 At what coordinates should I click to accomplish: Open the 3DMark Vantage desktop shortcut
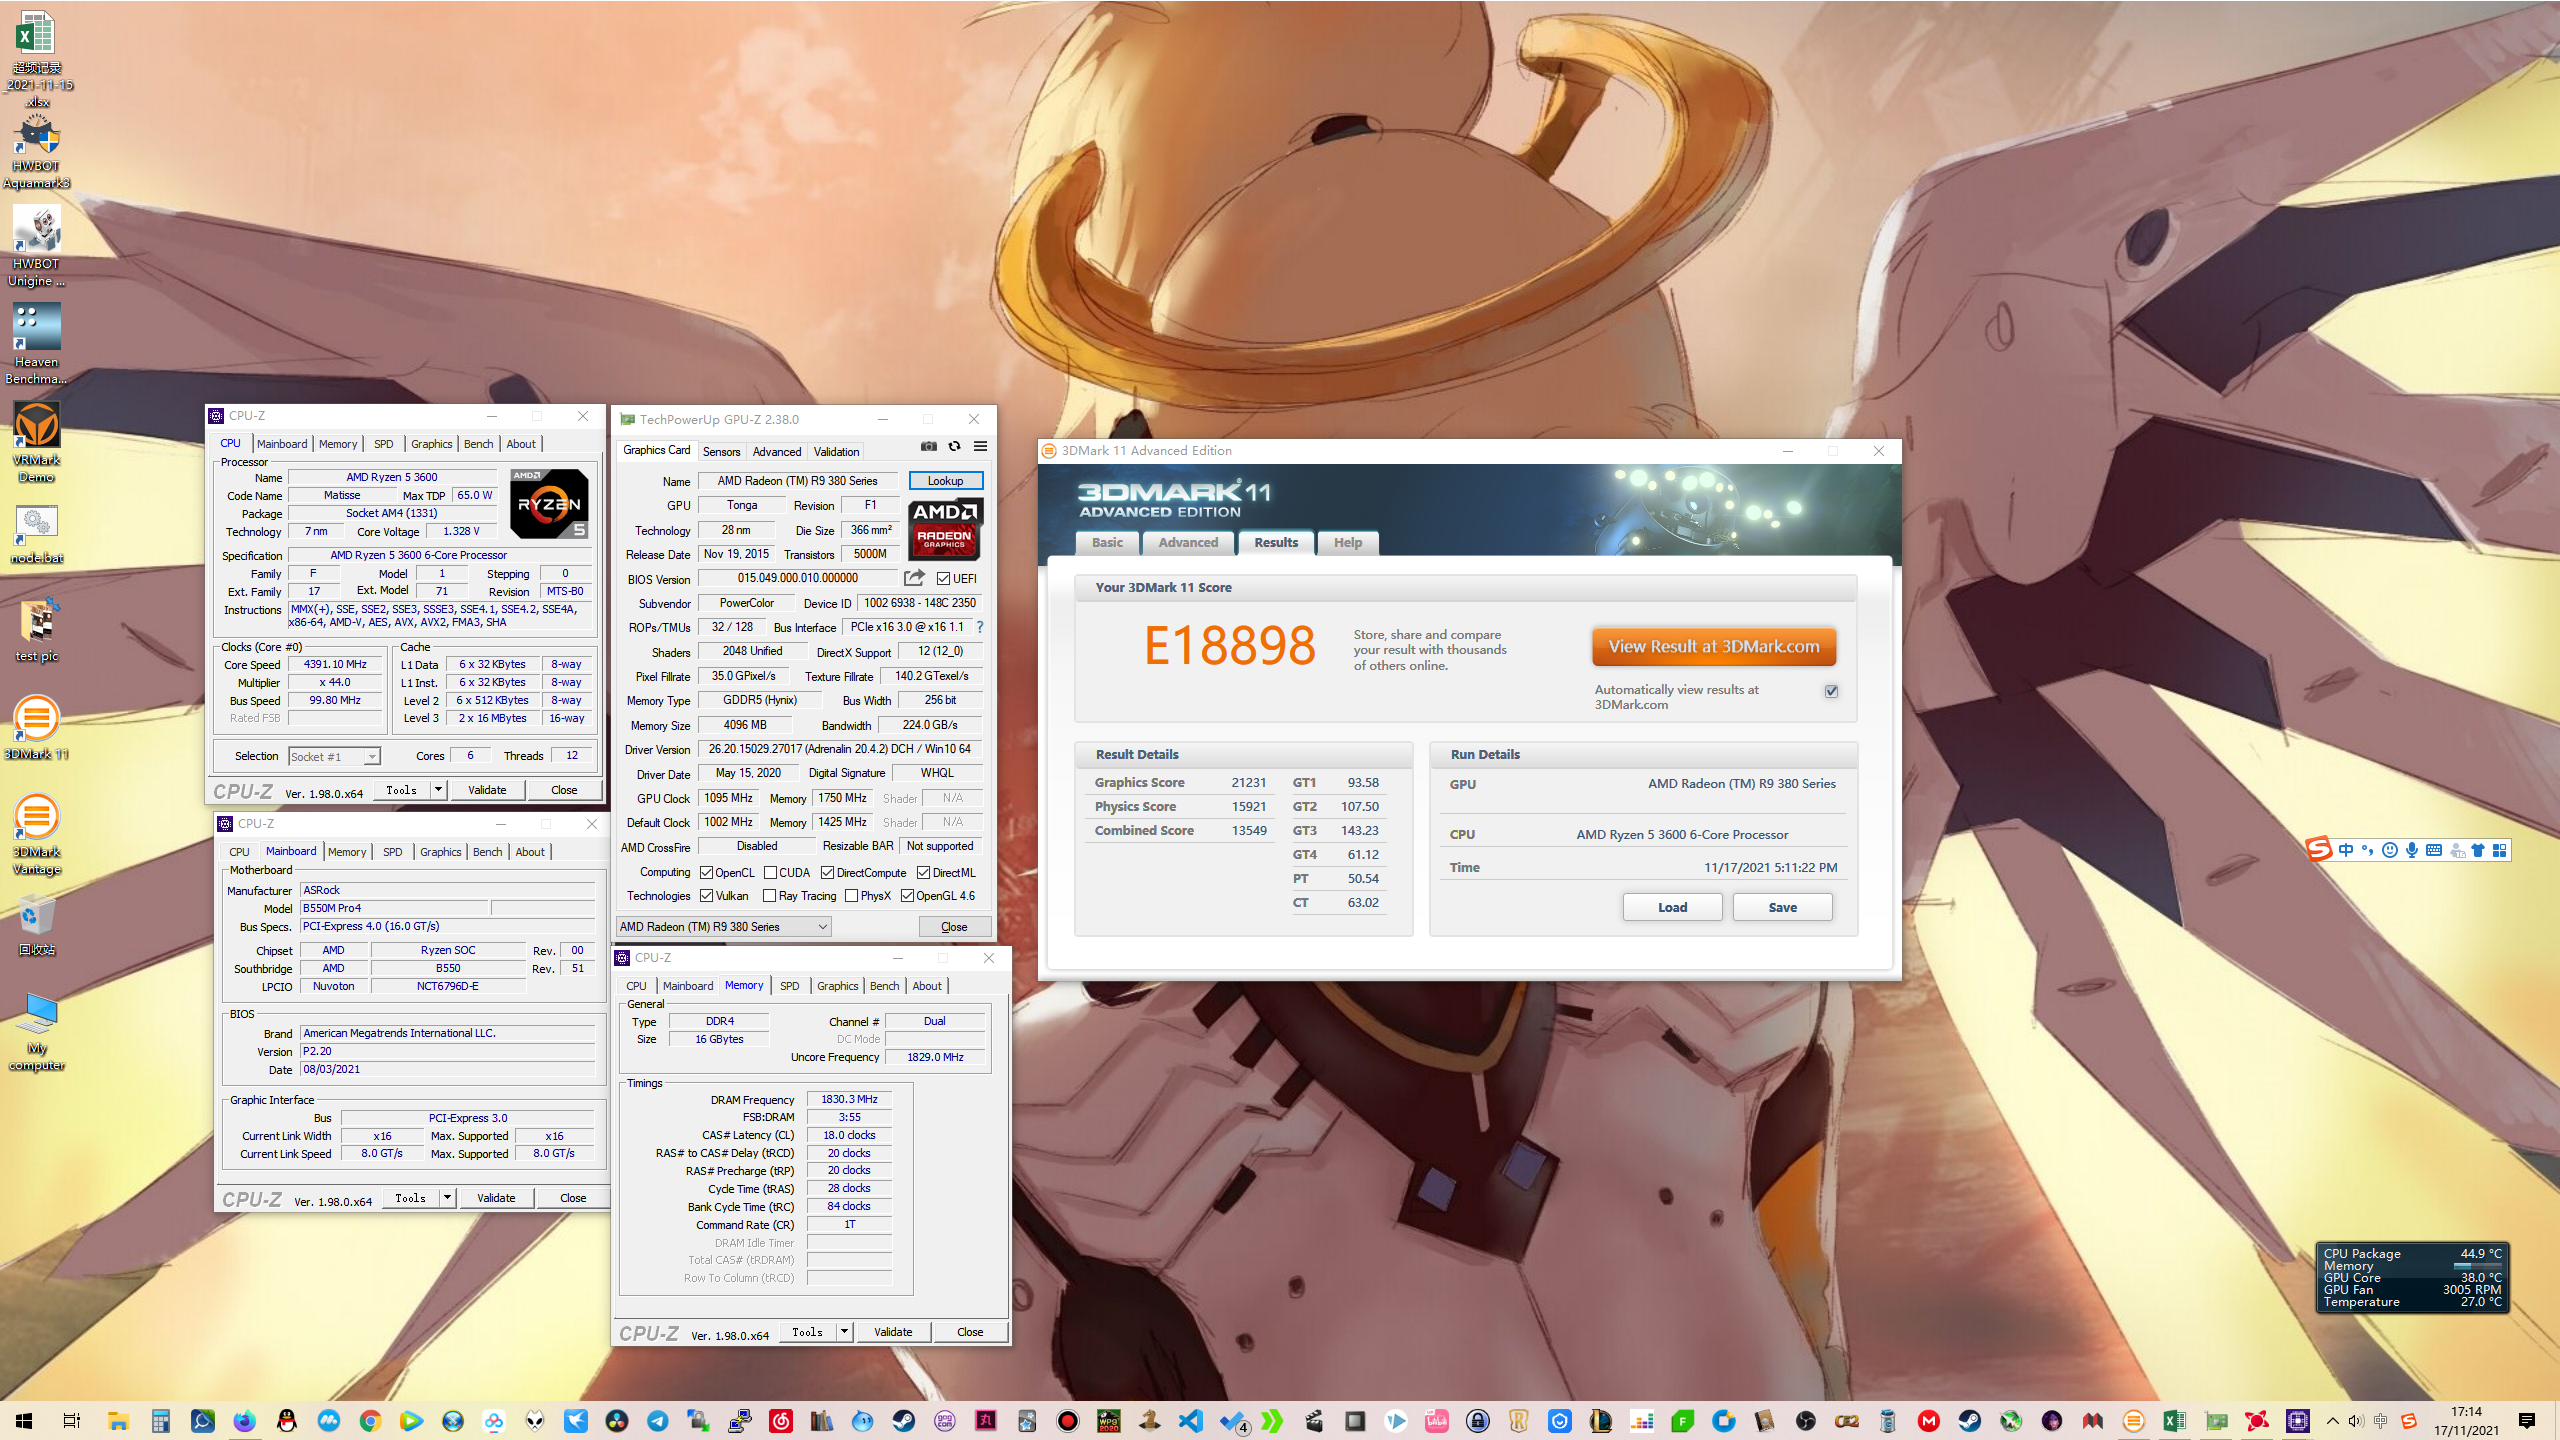(x=37, y=835)
